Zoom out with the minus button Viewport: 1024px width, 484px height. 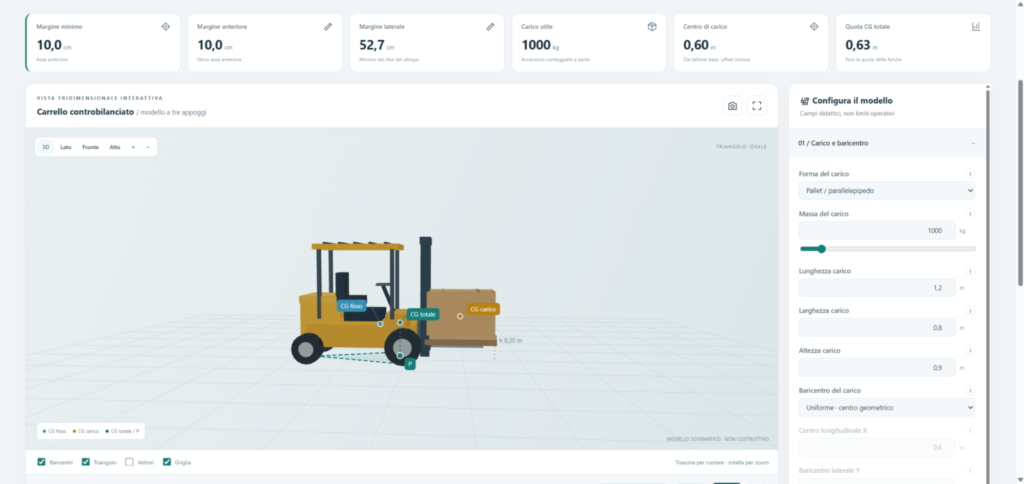148,147
